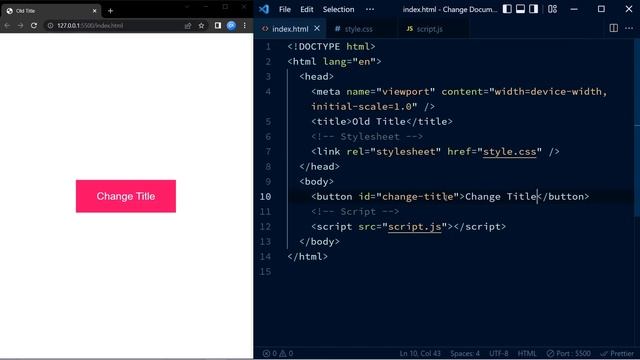This screenshot has height=360, width=640.
Task: Click the browser address bar URL
Action: 90,25
